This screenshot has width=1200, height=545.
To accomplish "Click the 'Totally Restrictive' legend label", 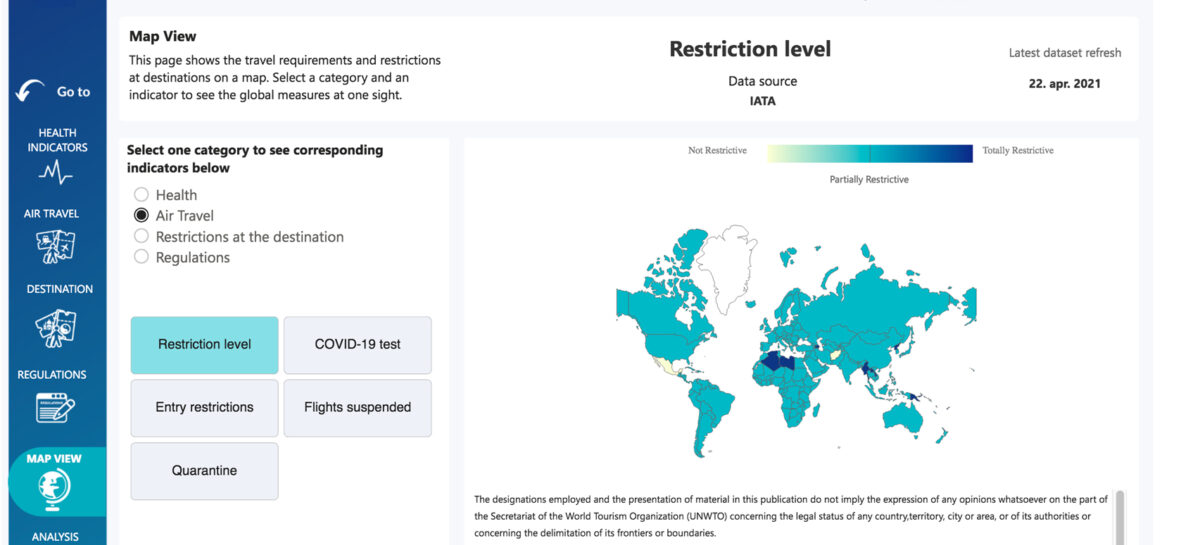I will 1018,151.
